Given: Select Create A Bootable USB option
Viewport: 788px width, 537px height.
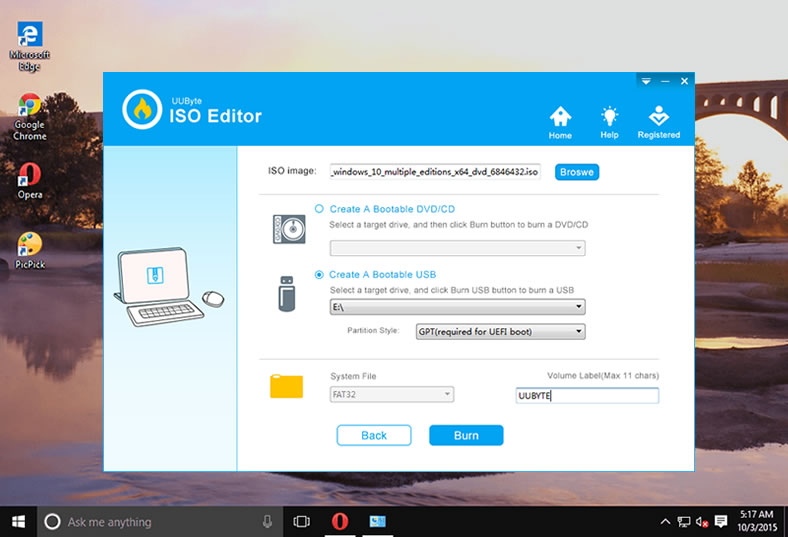Looking at the screenshot, I should click(x=320, y=274).
